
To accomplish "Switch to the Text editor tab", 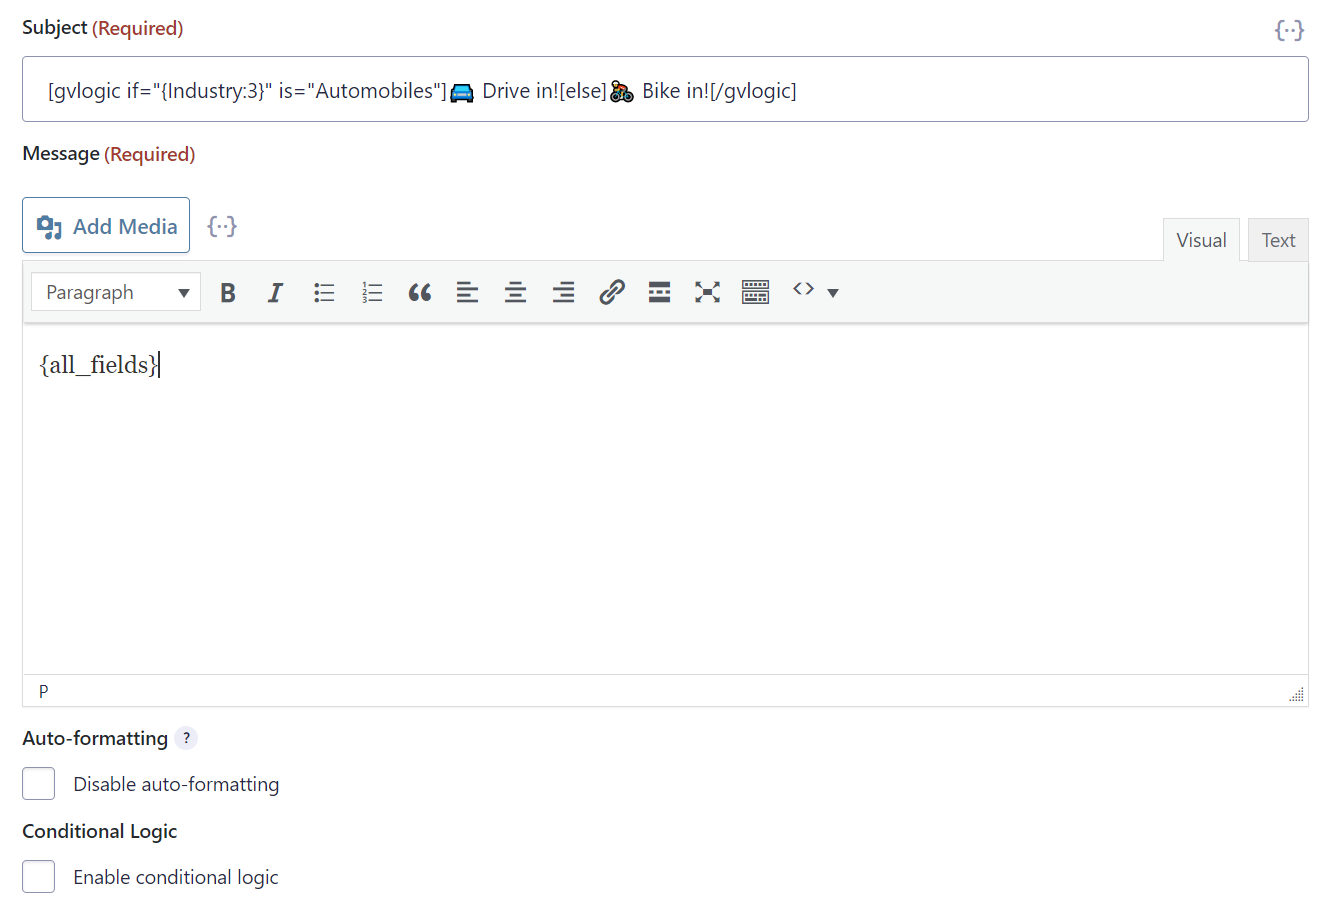I will tap(1277, 241).
